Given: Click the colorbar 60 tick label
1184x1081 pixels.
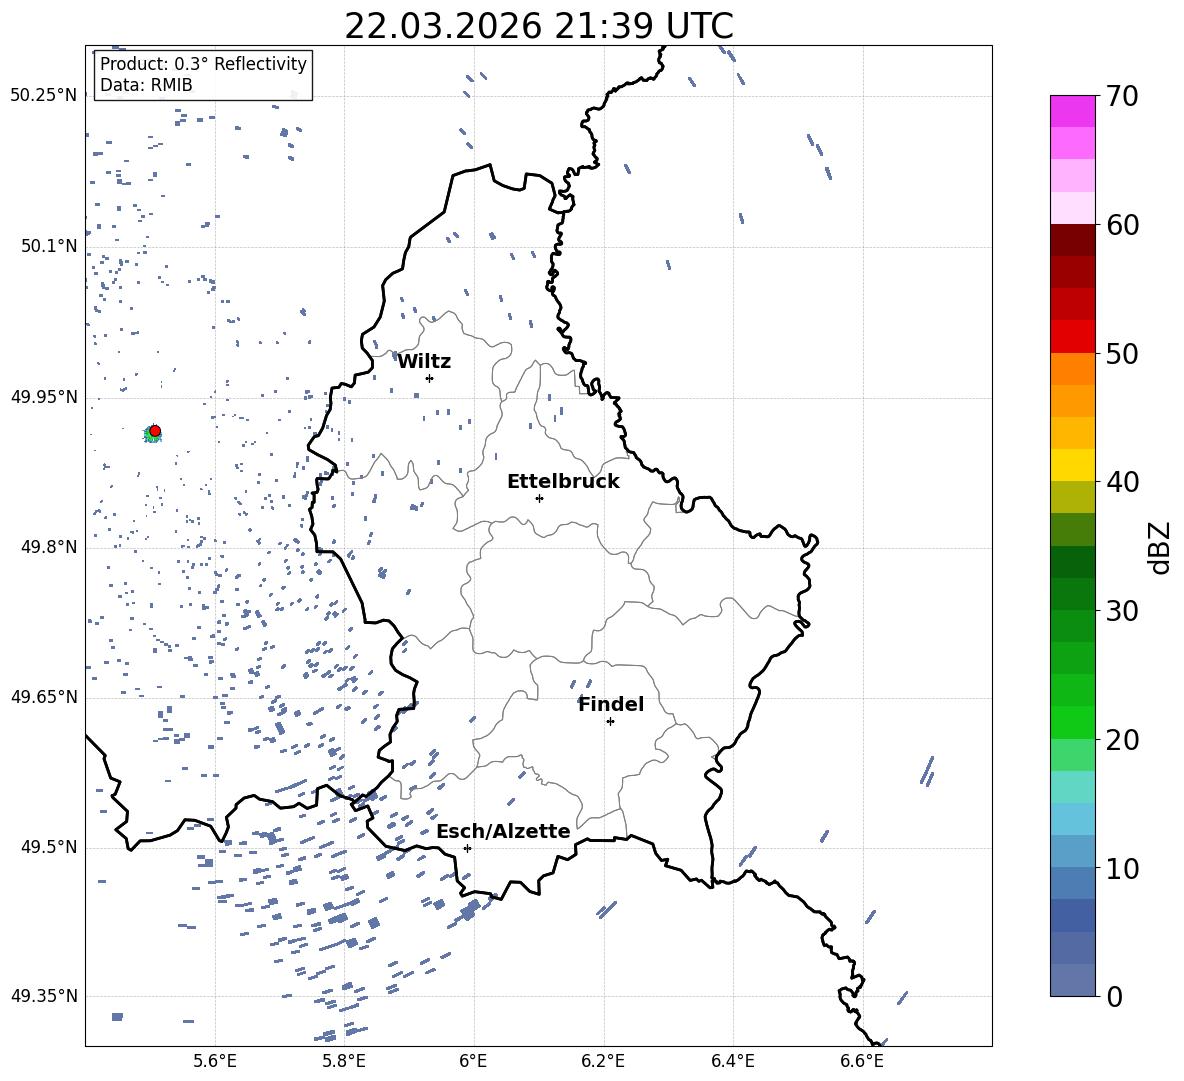Looking at the screenshot, I should [1122, 225].
